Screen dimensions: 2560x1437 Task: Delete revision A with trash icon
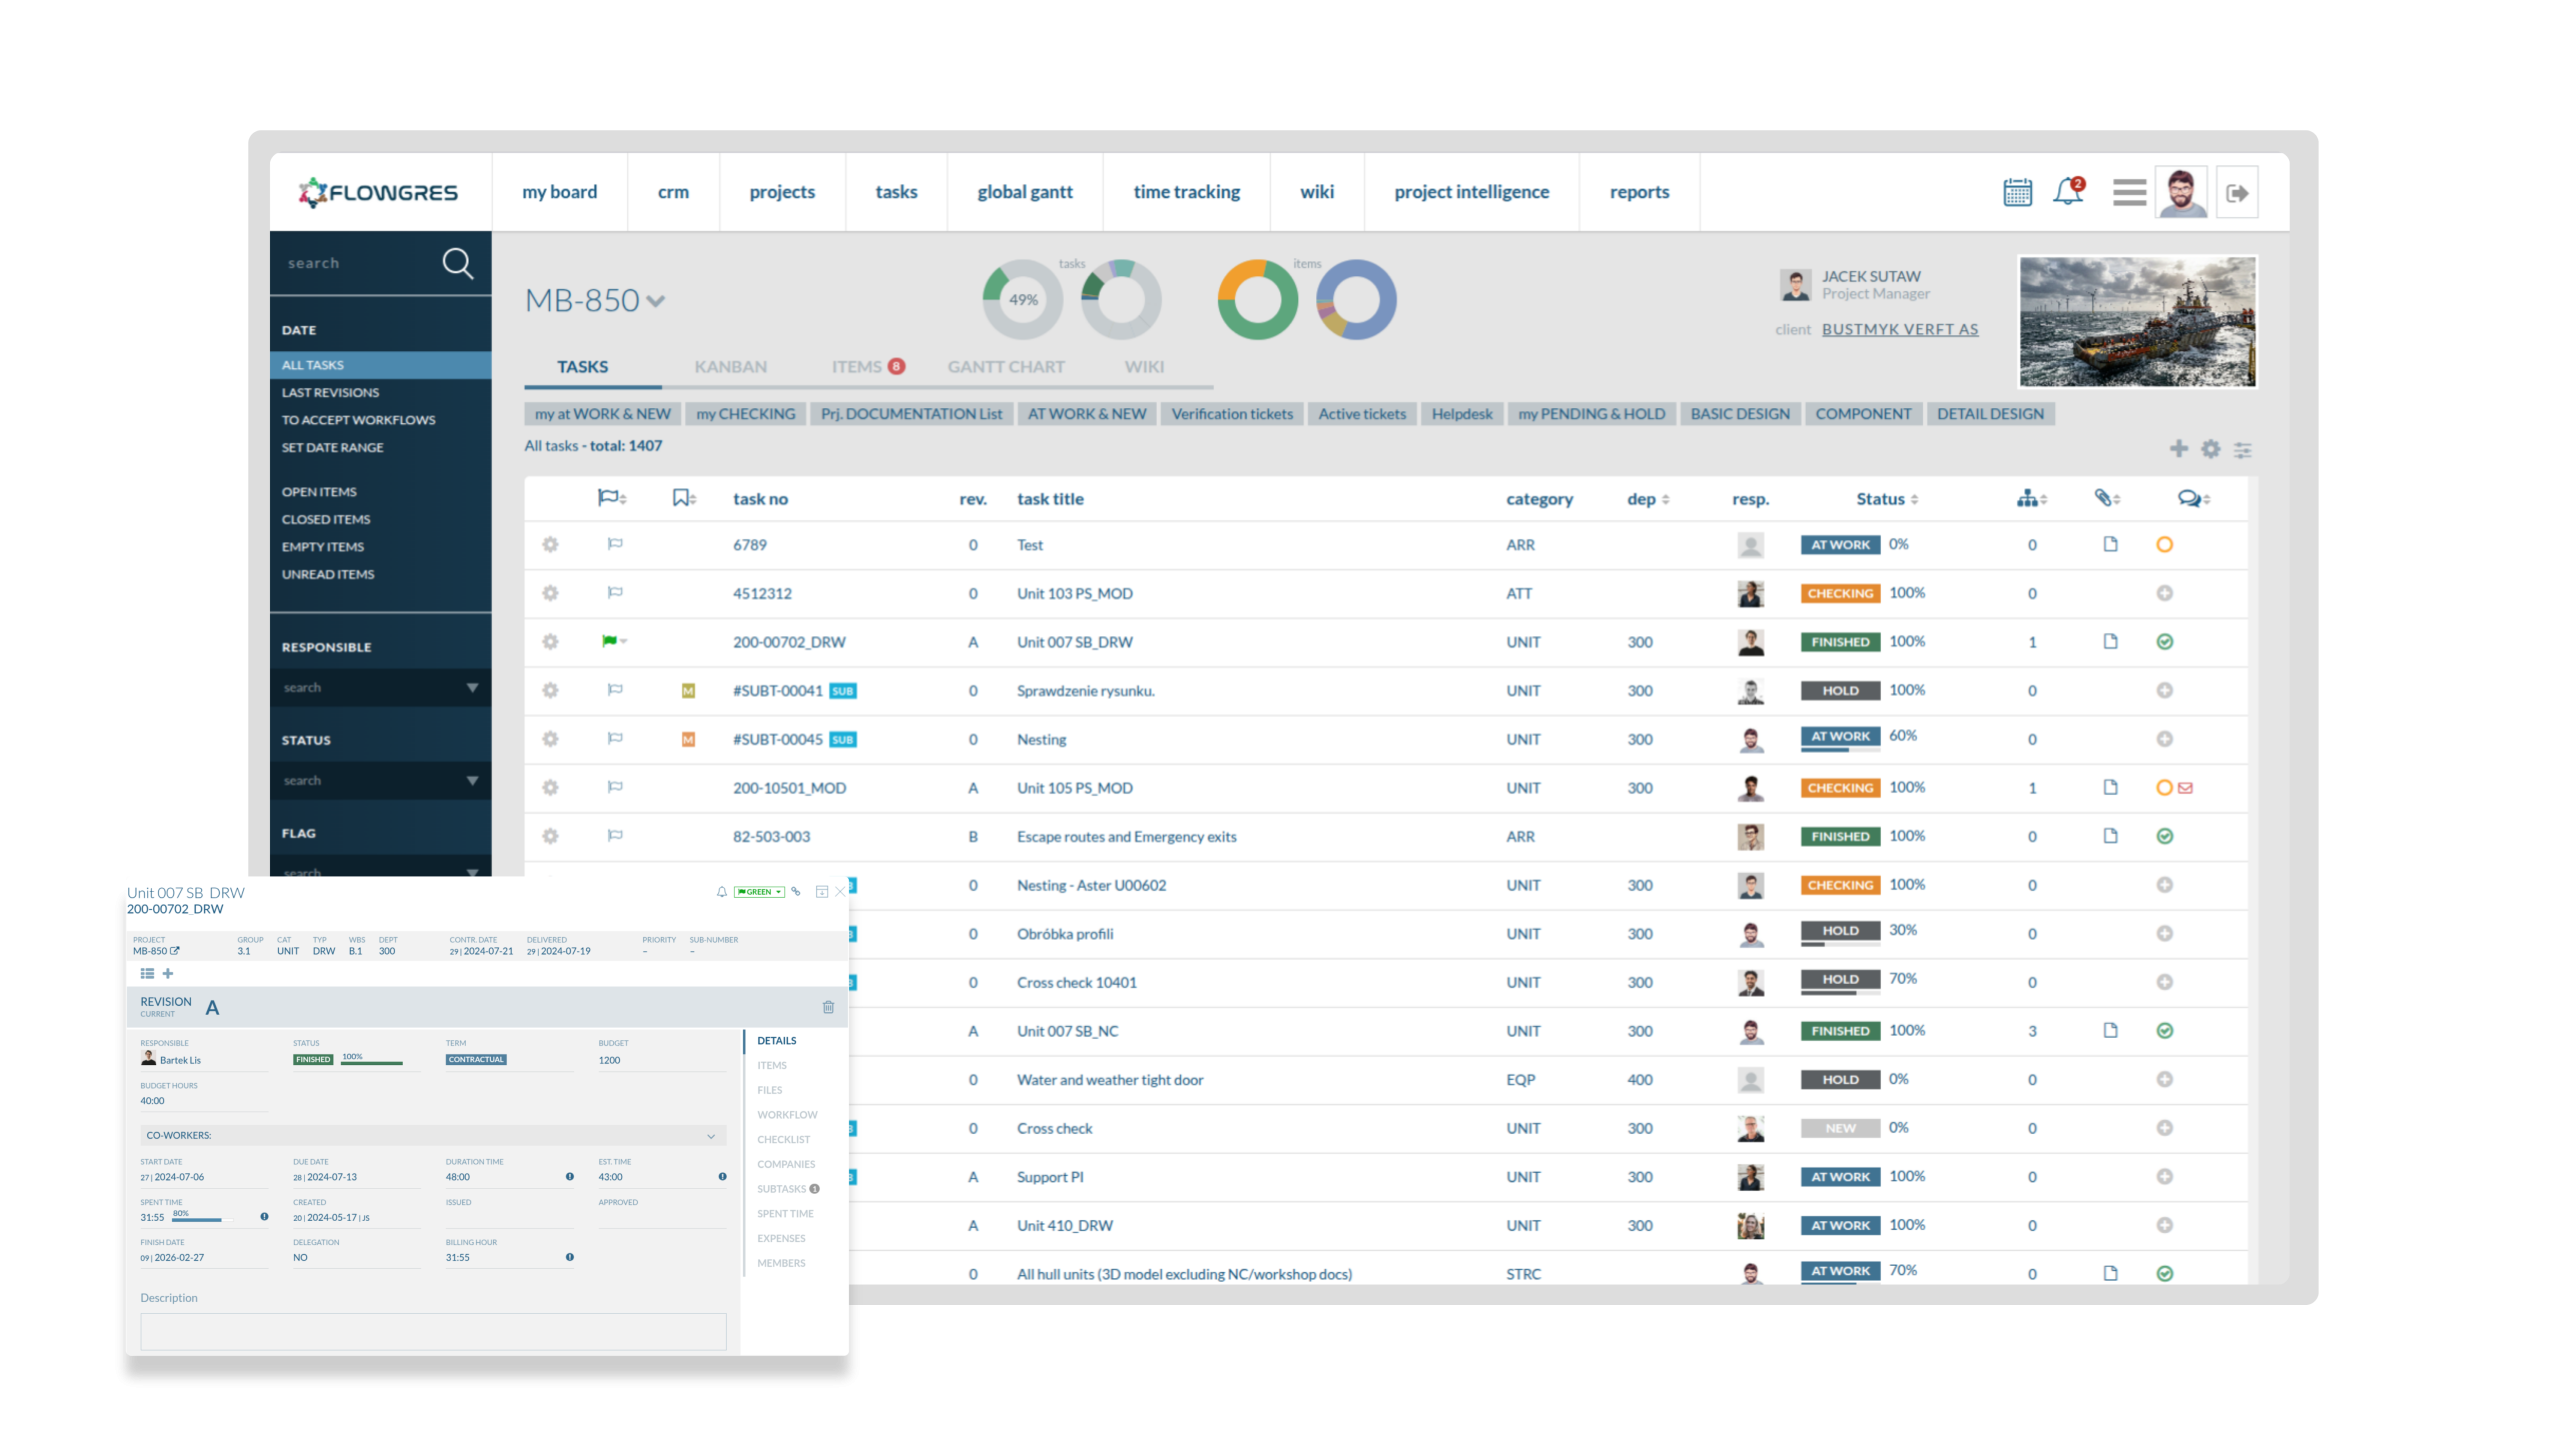coord(828,1007)
